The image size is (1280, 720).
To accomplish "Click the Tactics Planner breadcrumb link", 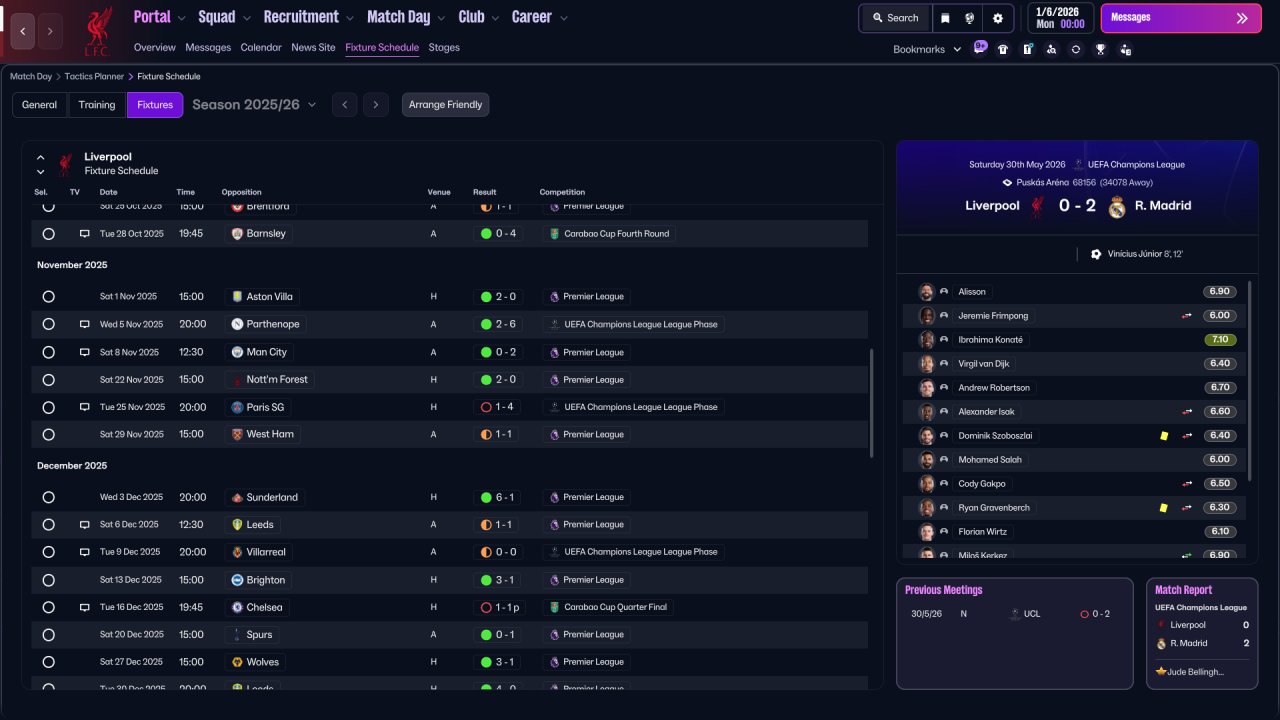I will [94, 76].
